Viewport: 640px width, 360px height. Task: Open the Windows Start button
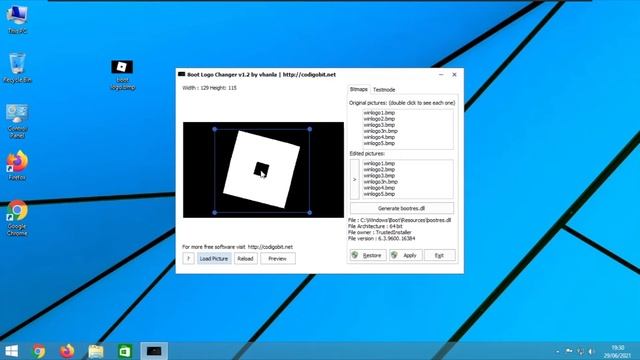(11, 351)
